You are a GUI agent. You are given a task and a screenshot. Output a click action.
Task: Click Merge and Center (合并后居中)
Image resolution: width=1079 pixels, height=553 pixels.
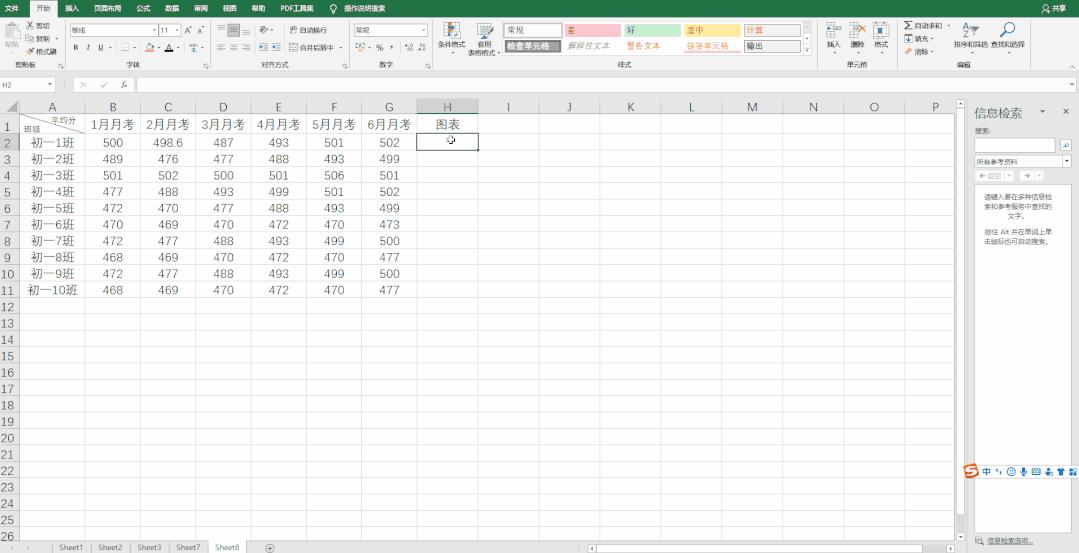pos(311,47)
